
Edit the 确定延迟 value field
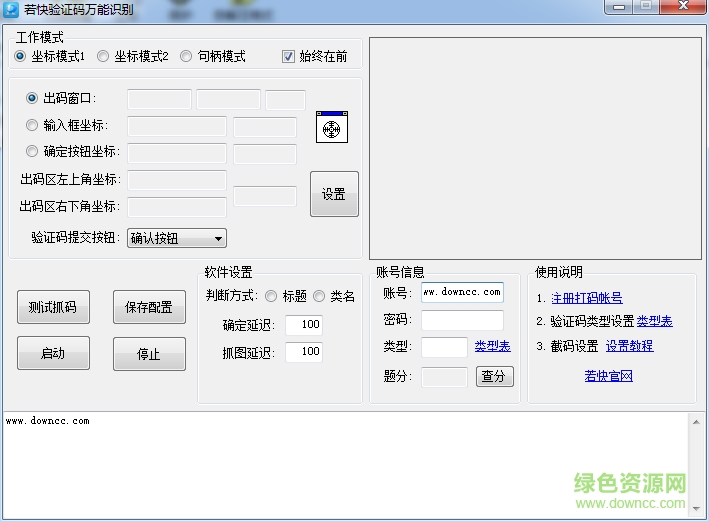[304, 325]
